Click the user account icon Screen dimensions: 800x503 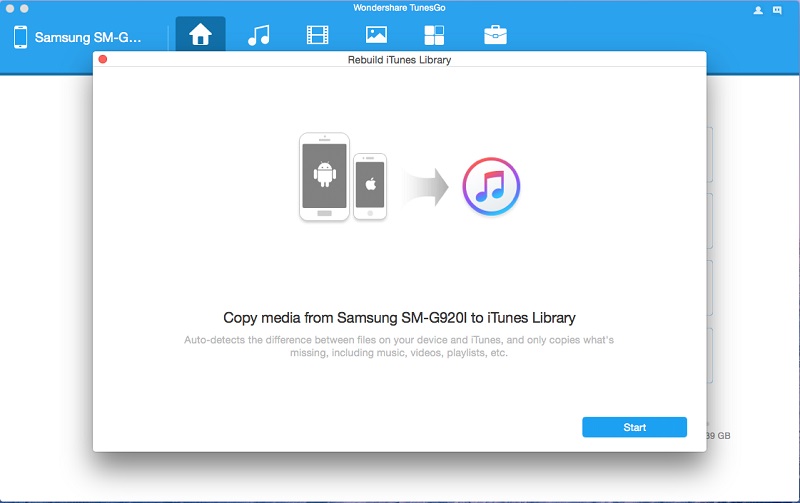758,11
